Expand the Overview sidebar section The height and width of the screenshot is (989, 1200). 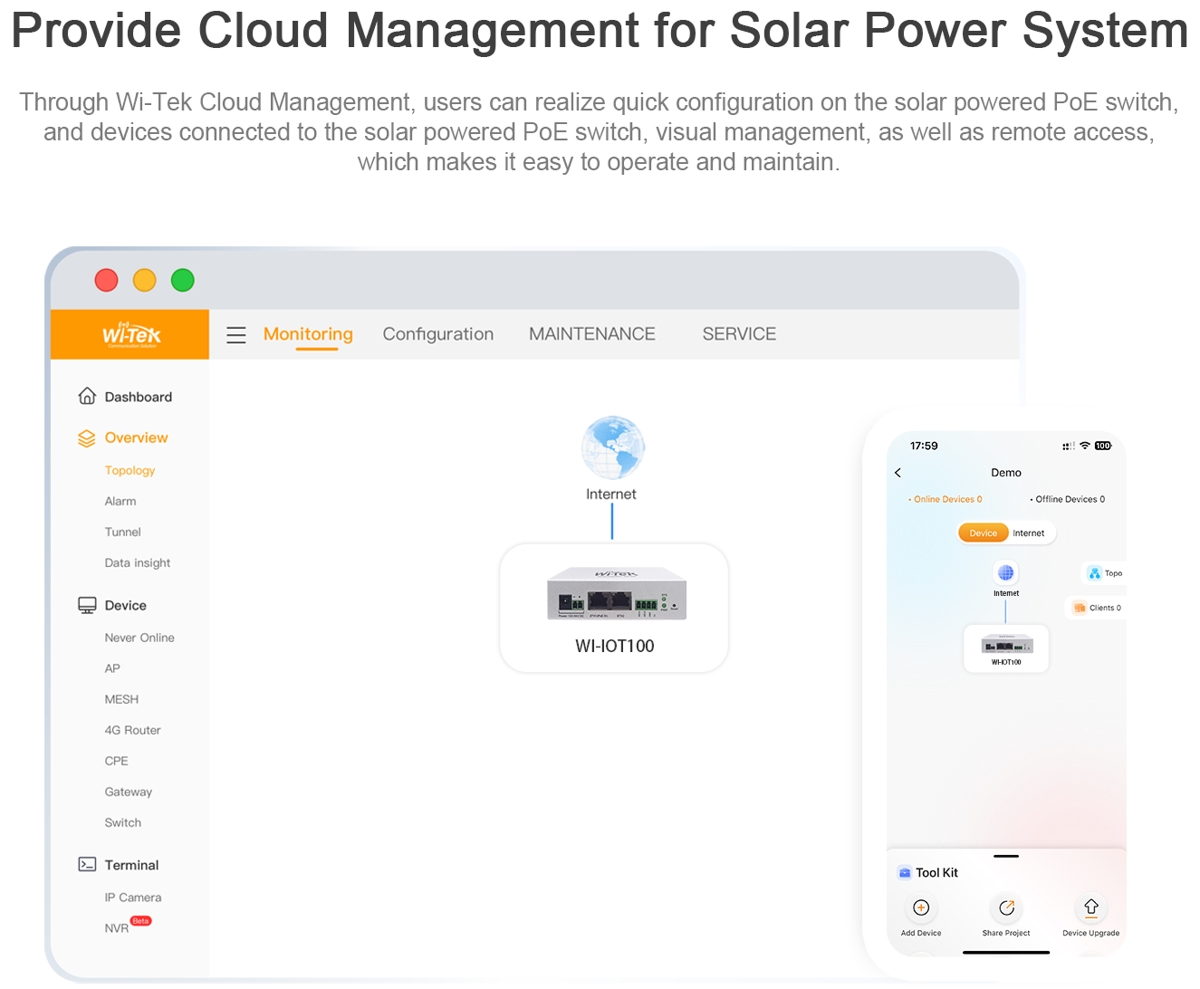135,438
